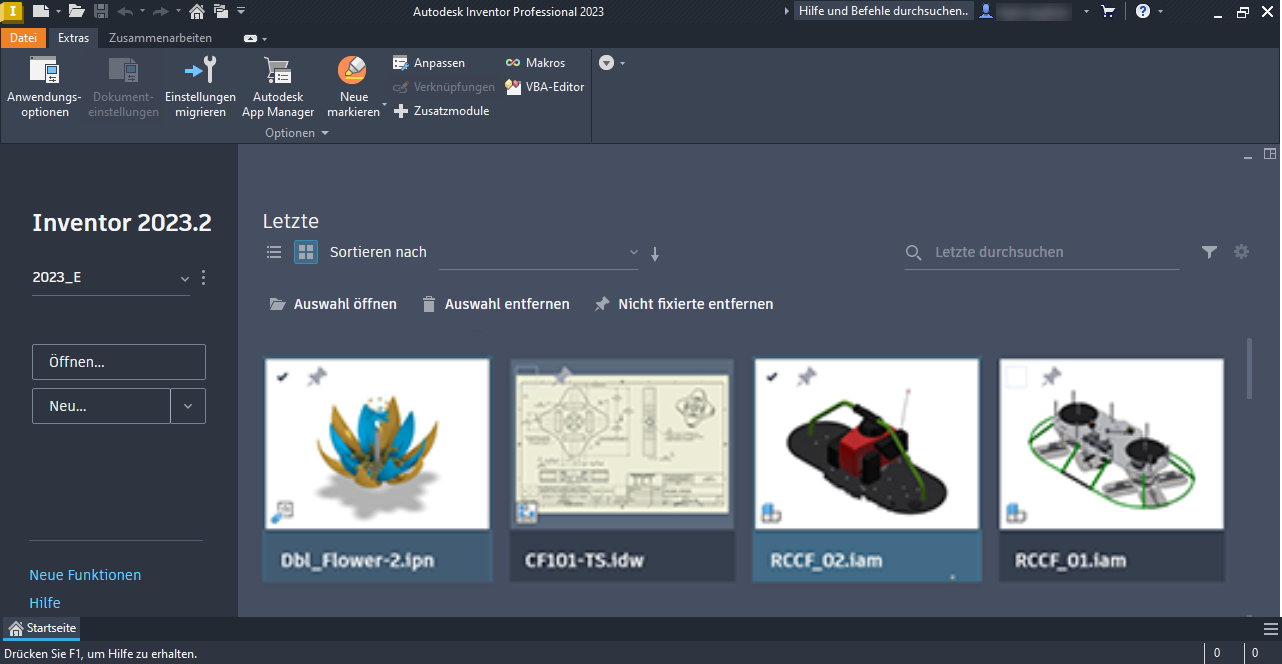The width and height of the screenshot is (1282, 664).
Task: Open the Zusatzmodule manager
Action: 441,110
